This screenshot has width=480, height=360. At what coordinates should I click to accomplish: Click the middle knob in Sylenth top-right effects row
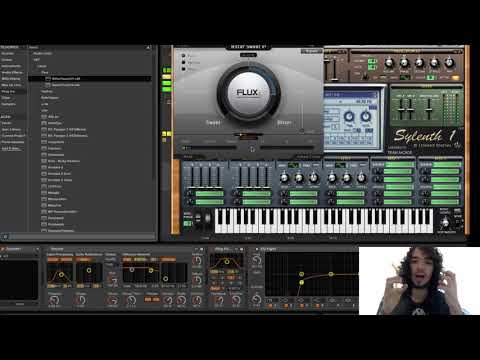(419, 63)
